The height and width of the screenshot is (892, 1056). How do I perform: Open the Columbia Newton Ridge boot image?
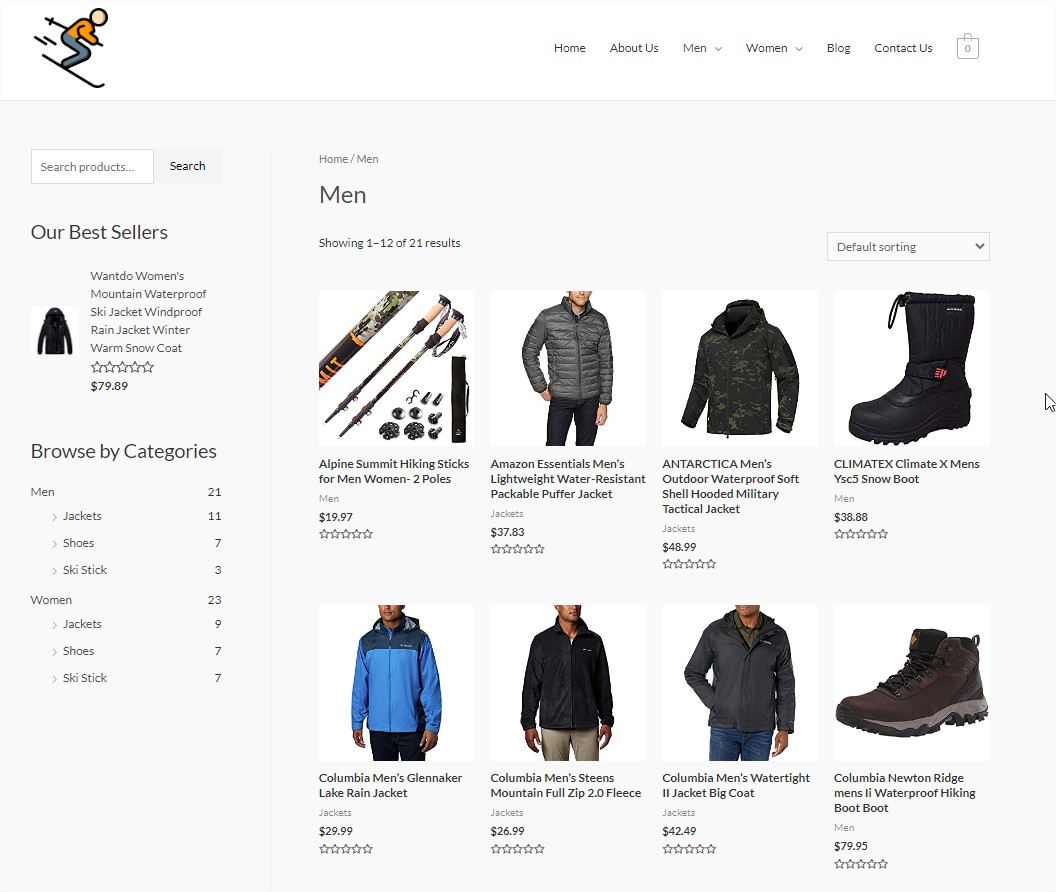(x=911, y=682)
